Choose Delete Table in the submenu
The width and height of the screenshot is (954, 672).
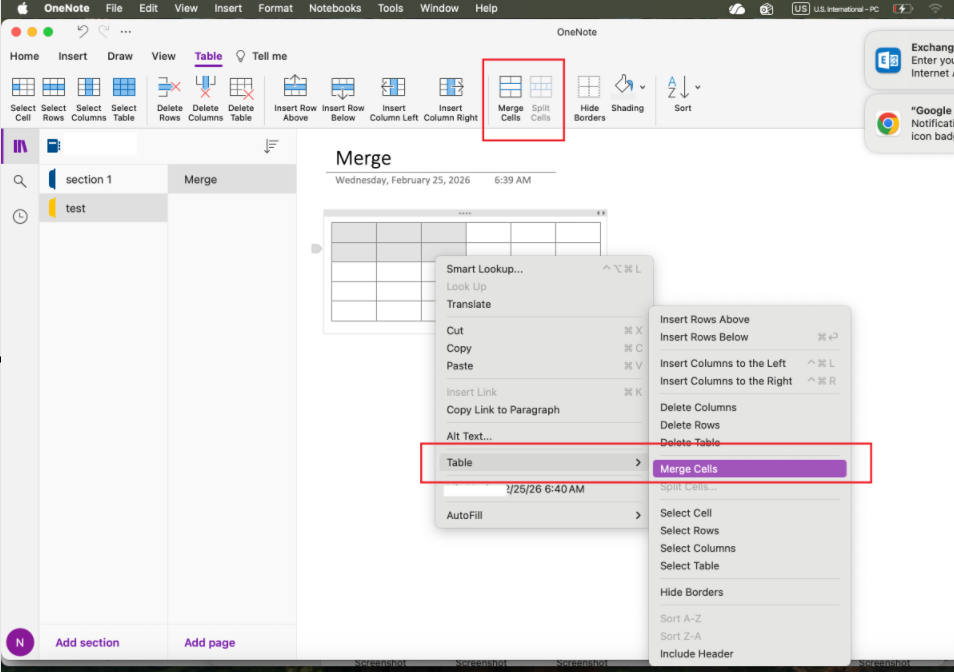coord(749,443)
